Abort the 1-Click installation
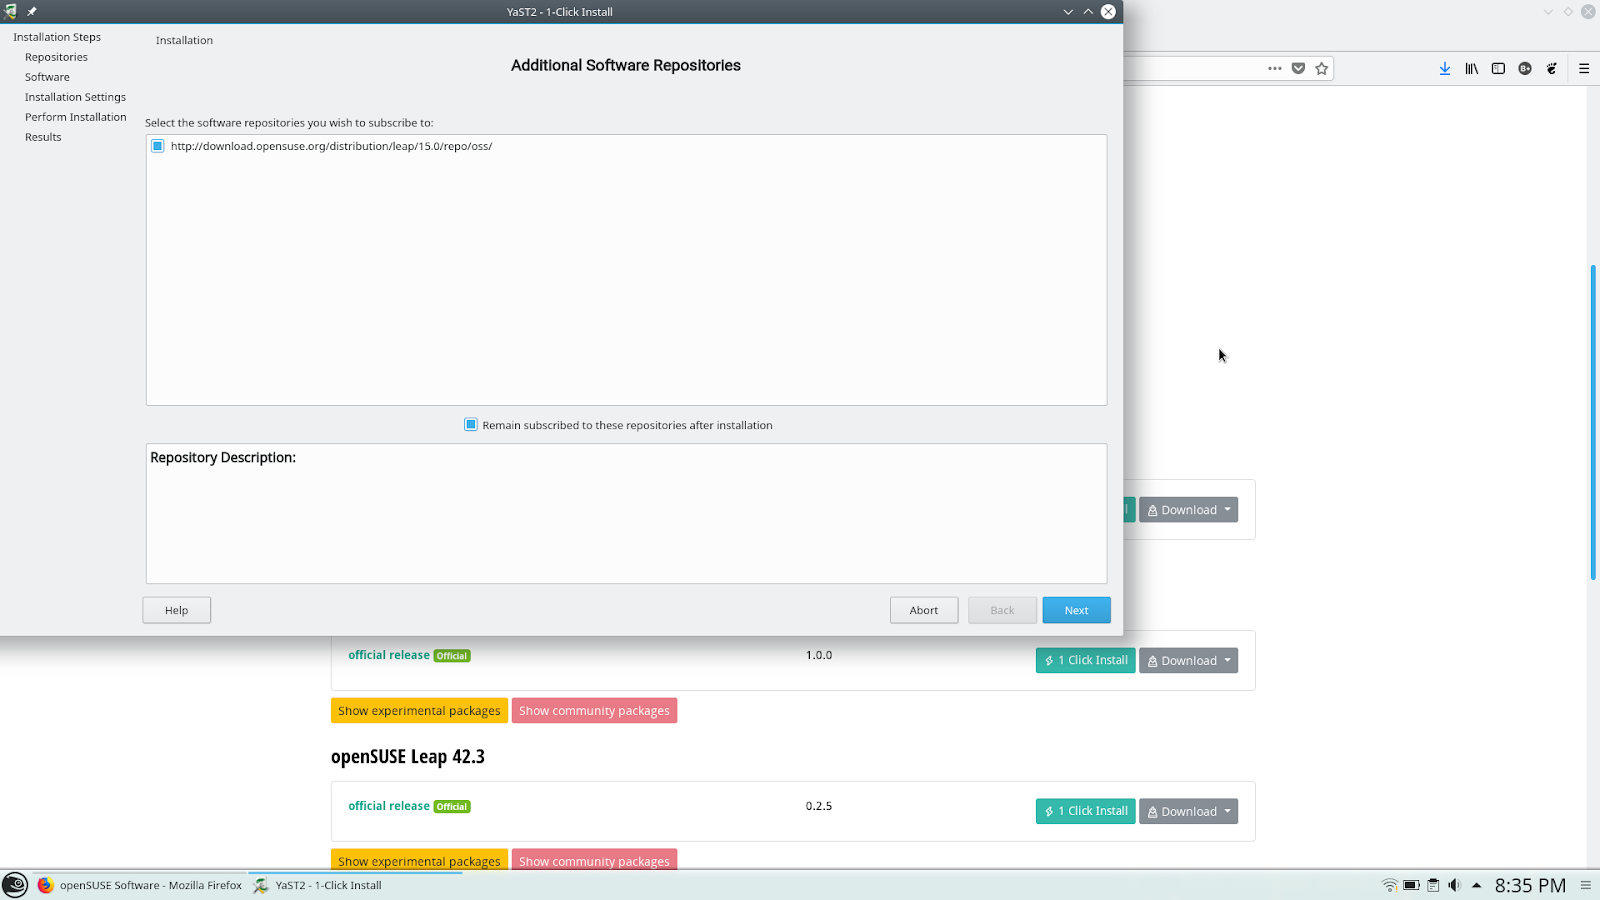The width and height of the screenshot is (1600, 900). tap(924, 610)
